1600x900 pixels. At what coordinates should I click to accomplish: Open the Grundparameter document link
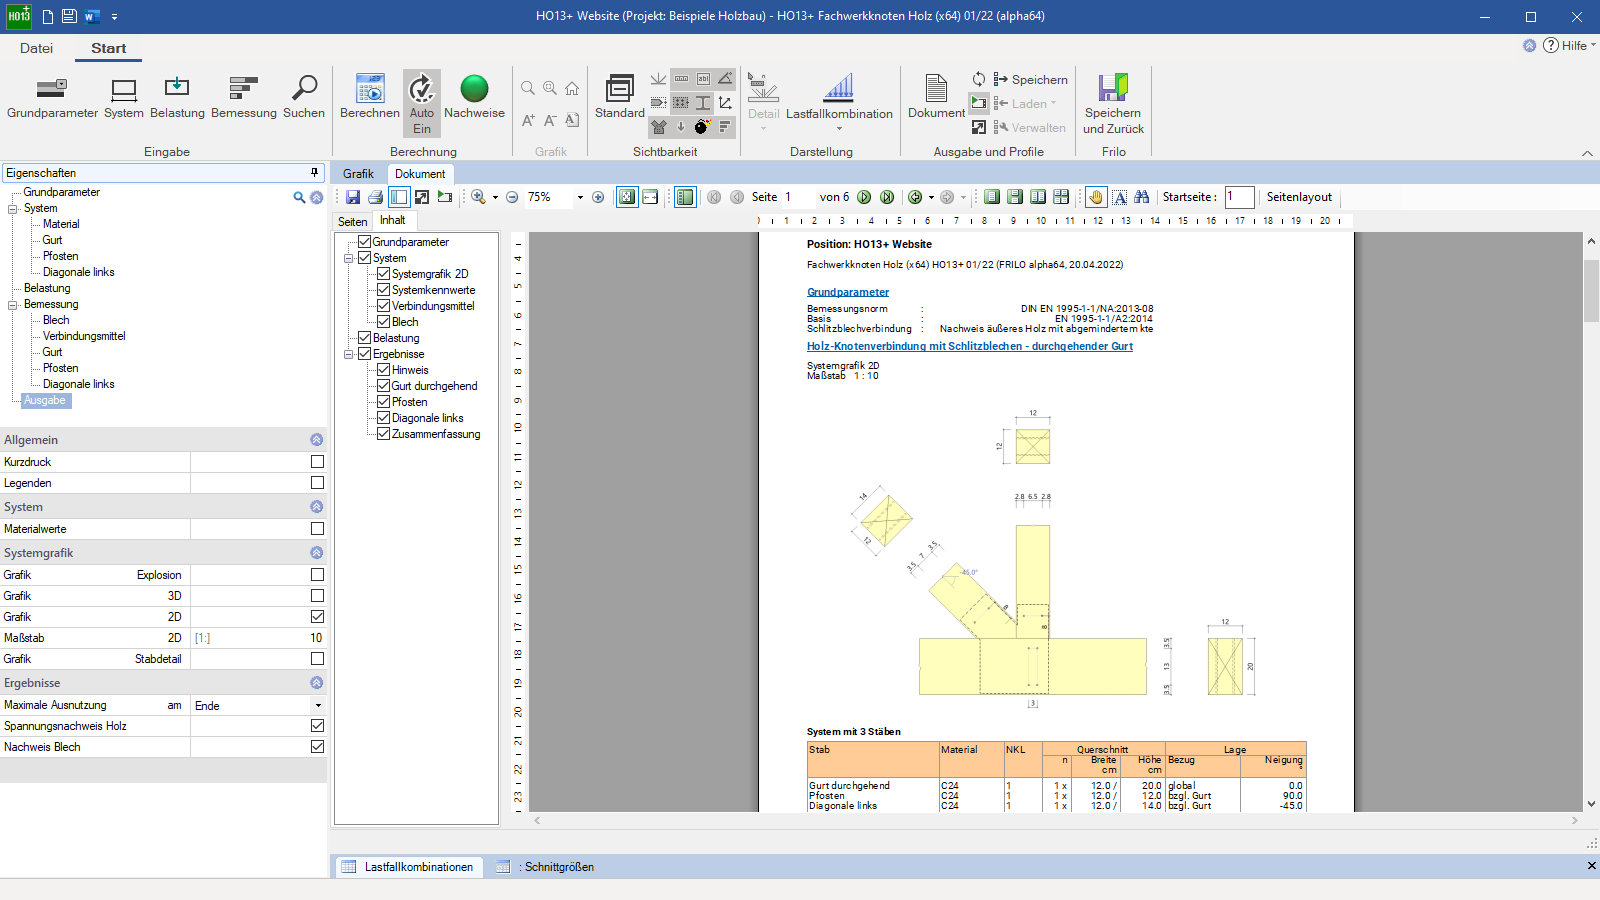click(848, 292)
